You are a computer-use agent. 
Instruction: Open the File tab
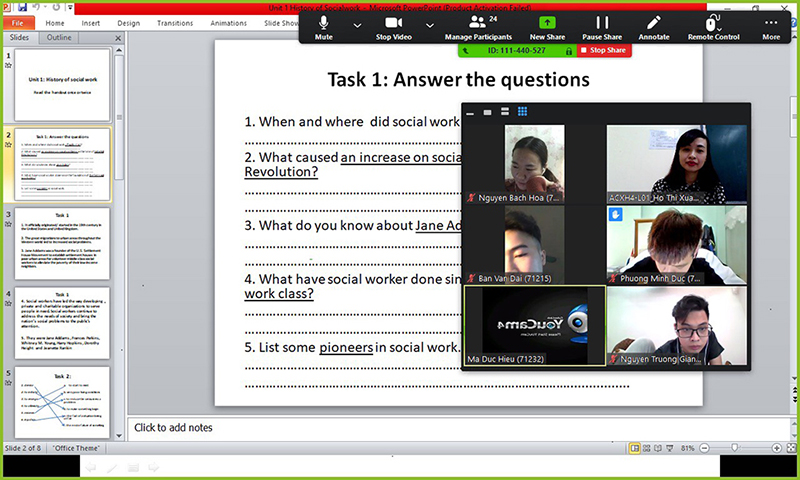click(17, 22)
